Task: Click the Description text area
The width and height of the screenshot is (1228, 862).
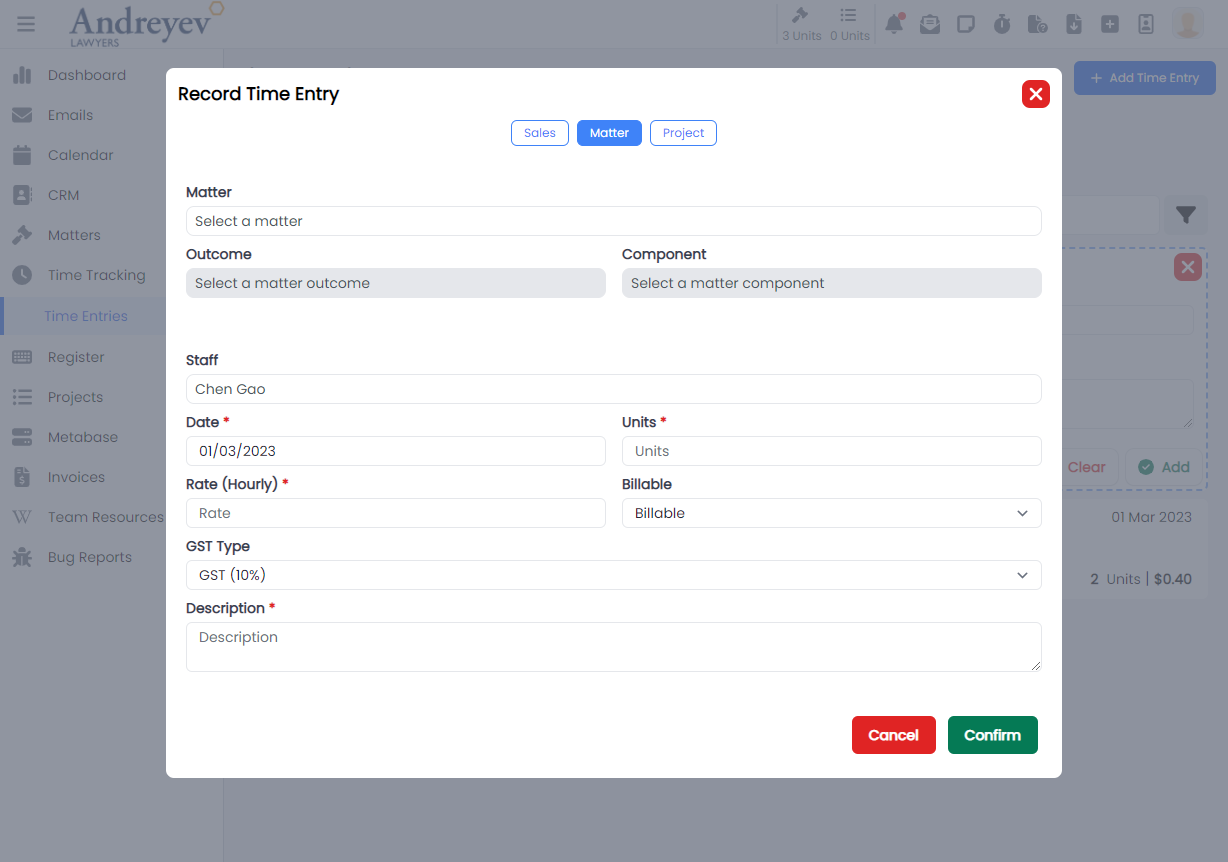Action: pos(613,646)
